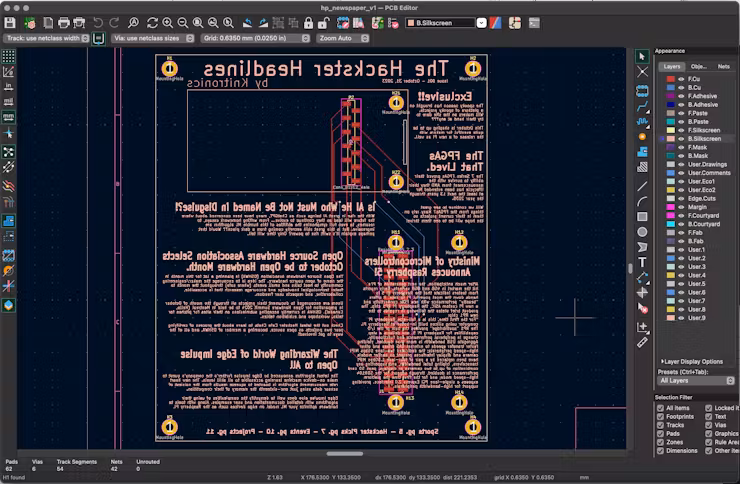The image size is (740, 484).
Task: Open the Track width dropdown
Action: click(46, 38)
